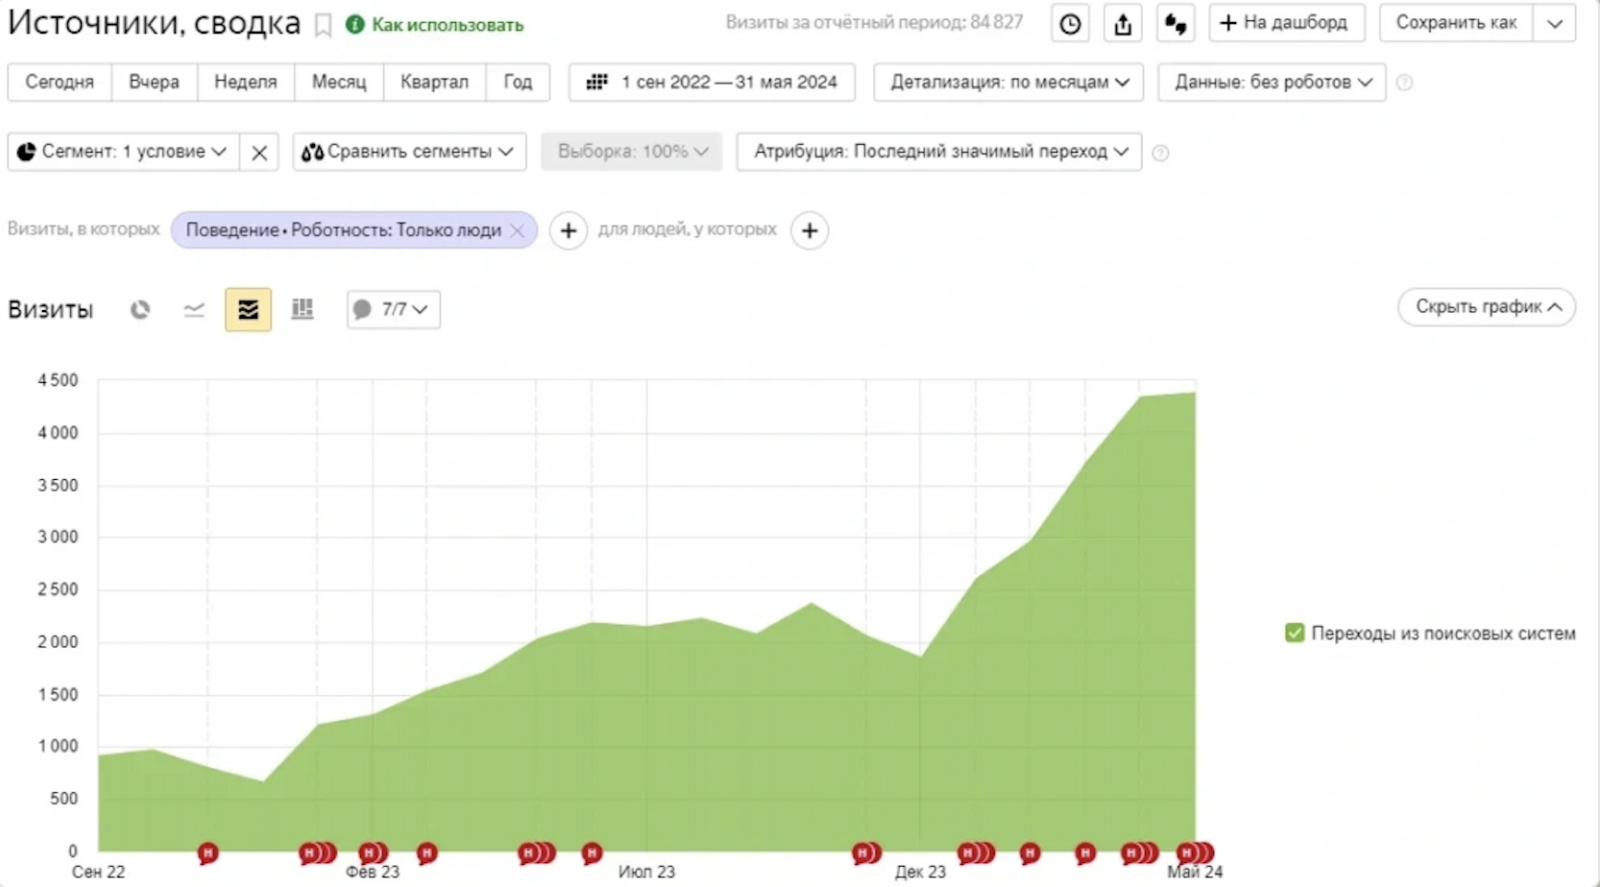Screen dimensions: 1600x887
Task: Click the bookmark icon next to report title
Action: (323, 25)
